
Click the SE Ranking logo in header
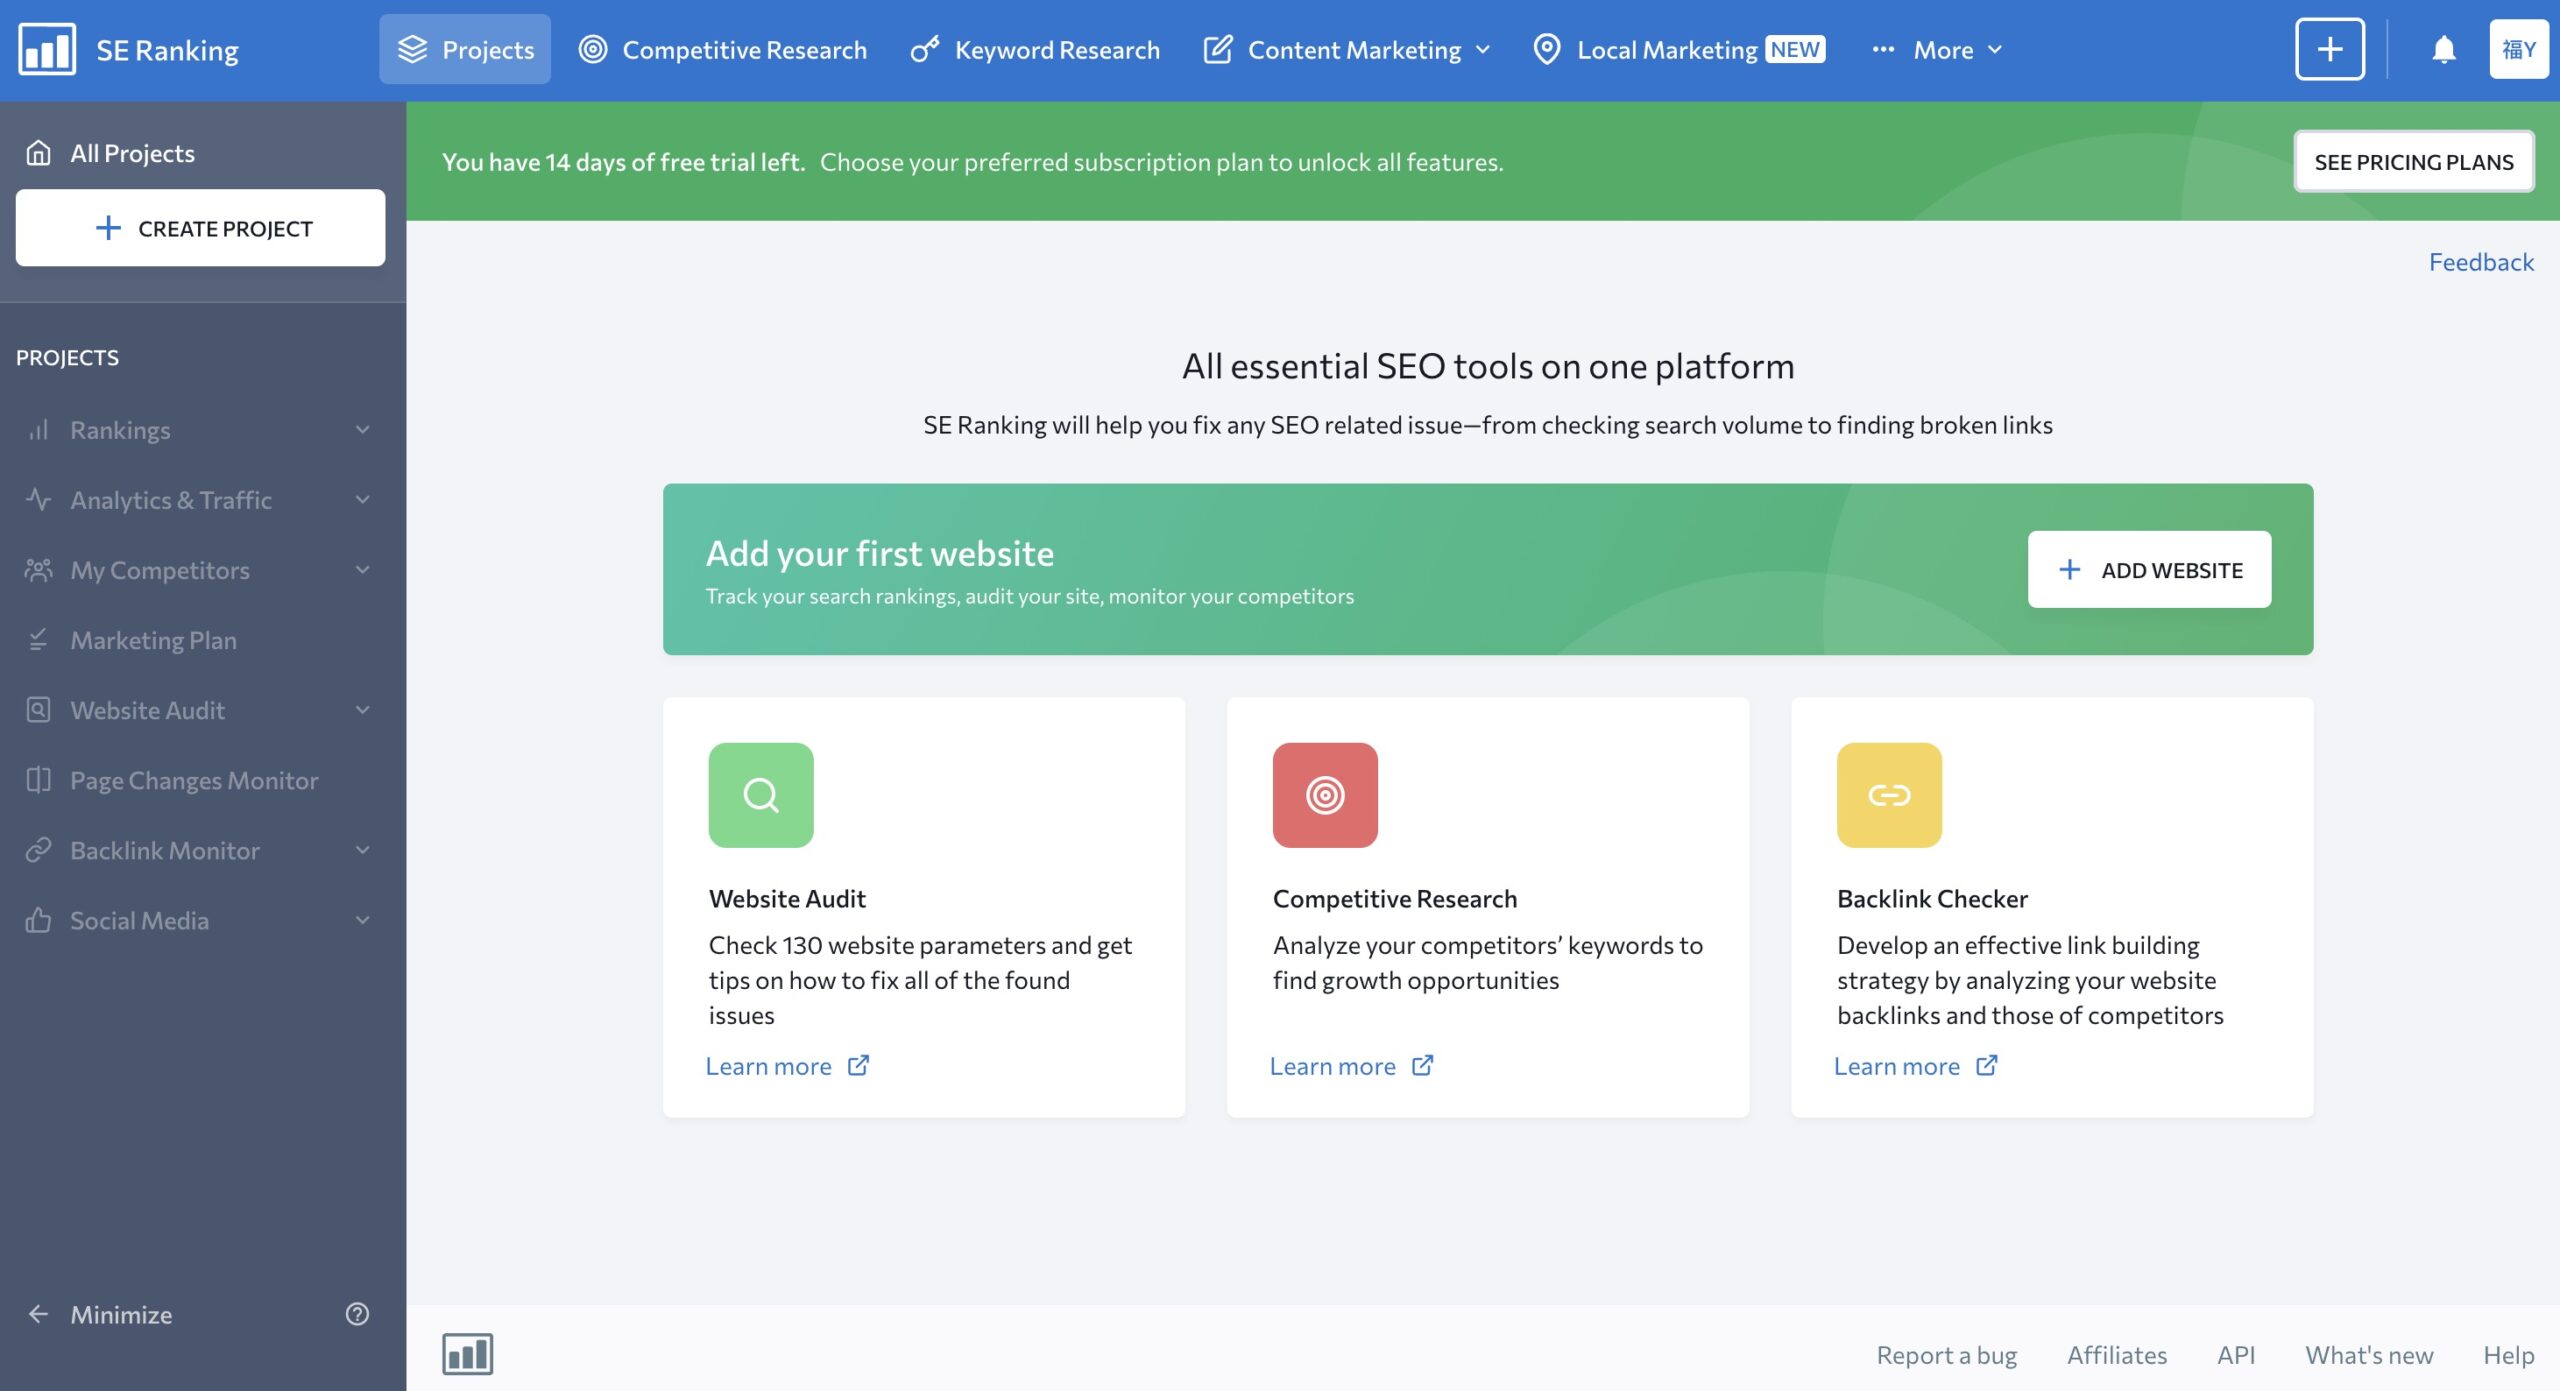[128, 50]
